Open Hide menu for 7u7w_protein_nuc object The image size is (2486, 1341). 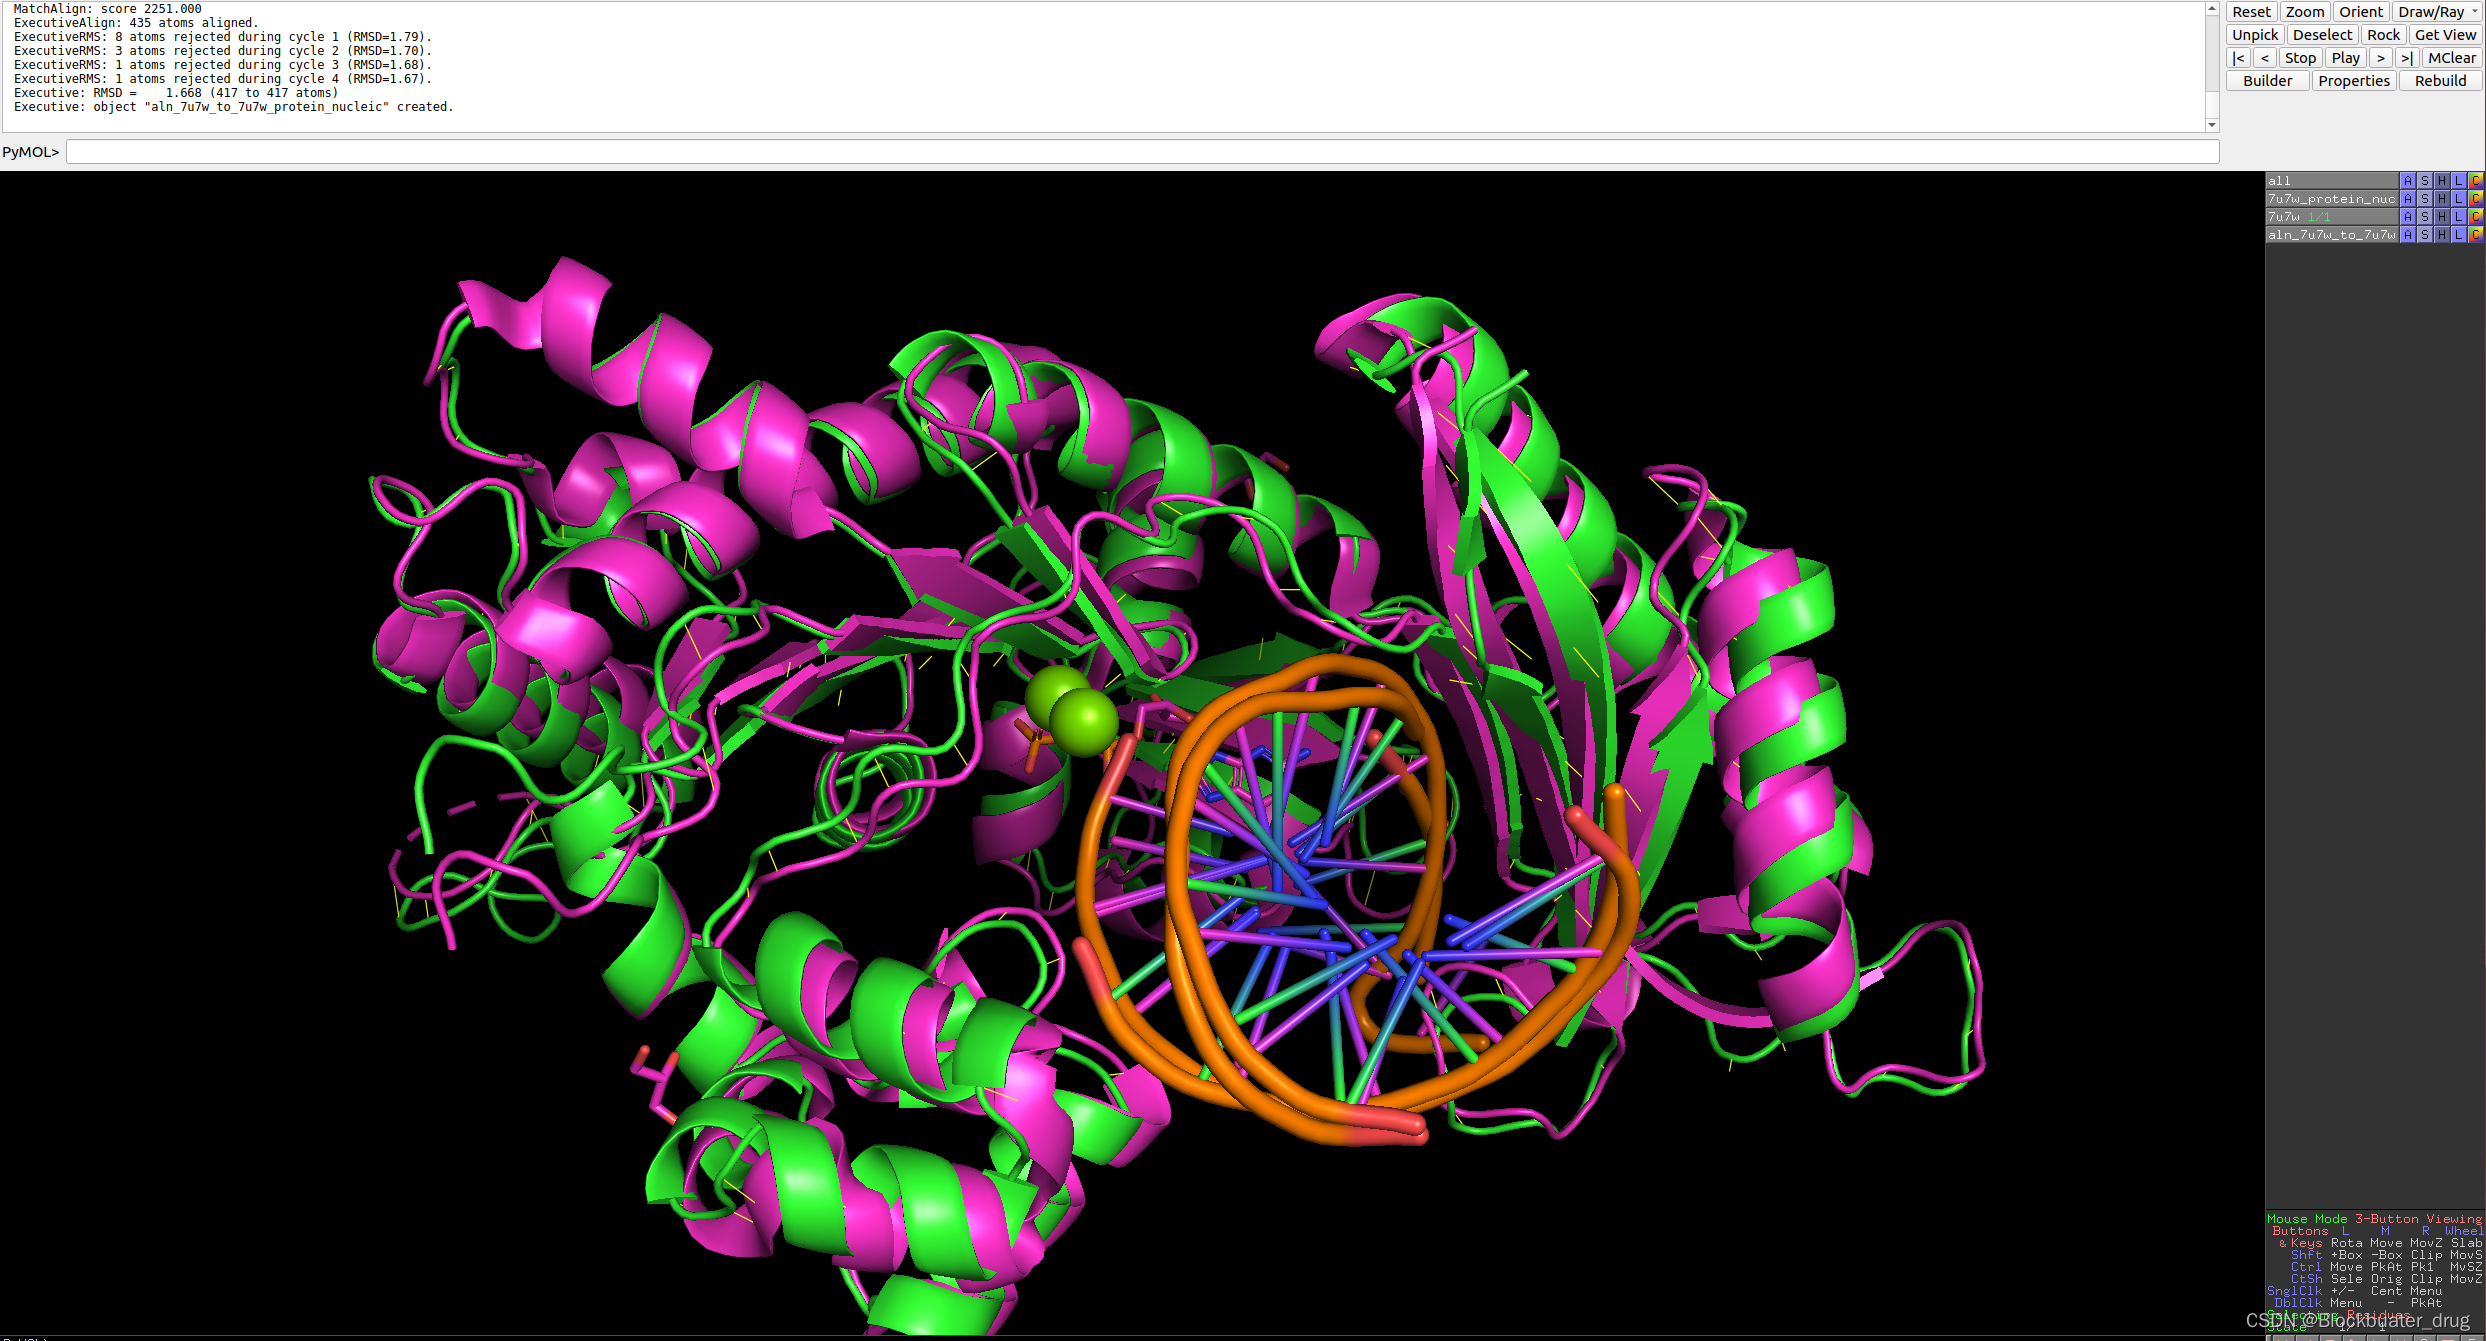point(2442,199)
